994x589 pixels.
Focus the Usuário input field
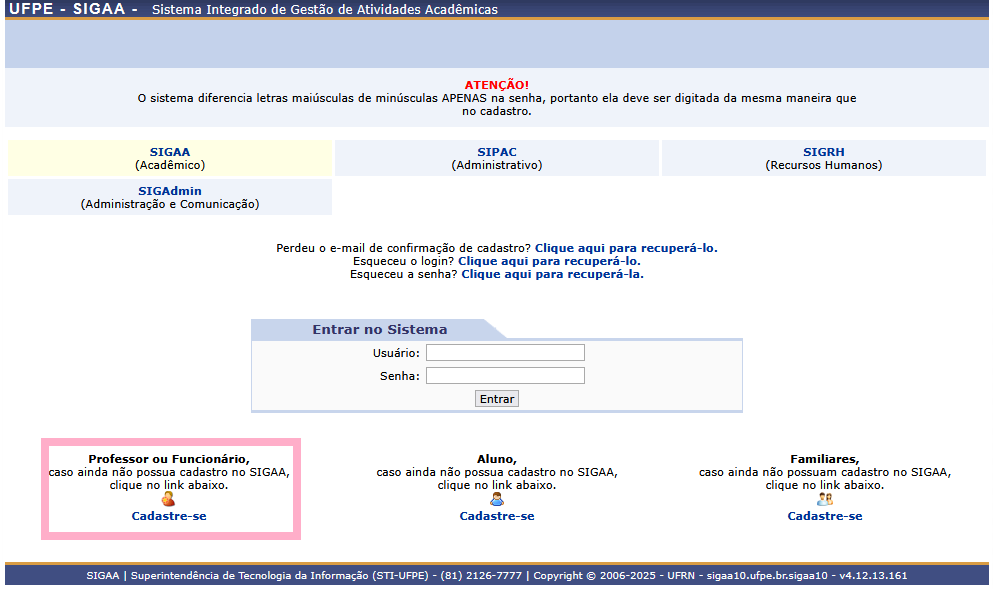pyautogui.click(x=505, y=353)
